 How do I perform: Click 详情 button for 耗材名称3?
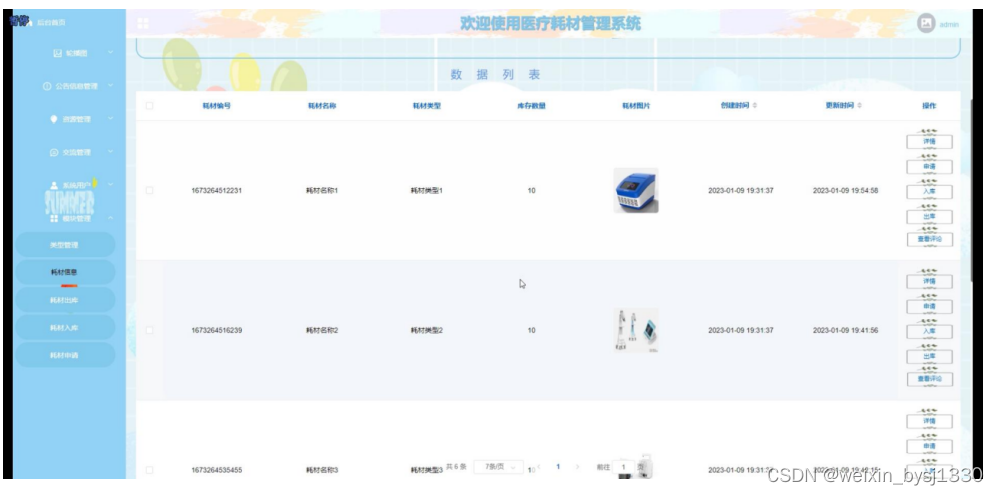coord(930,422)
